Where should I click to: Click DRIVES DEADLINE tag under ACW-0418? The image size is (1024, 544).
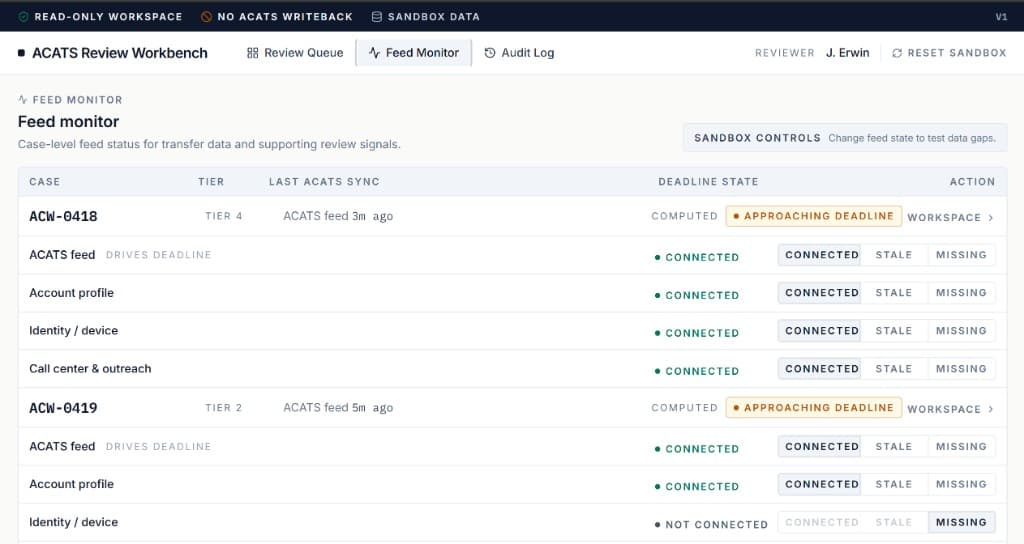click(159, 255)
